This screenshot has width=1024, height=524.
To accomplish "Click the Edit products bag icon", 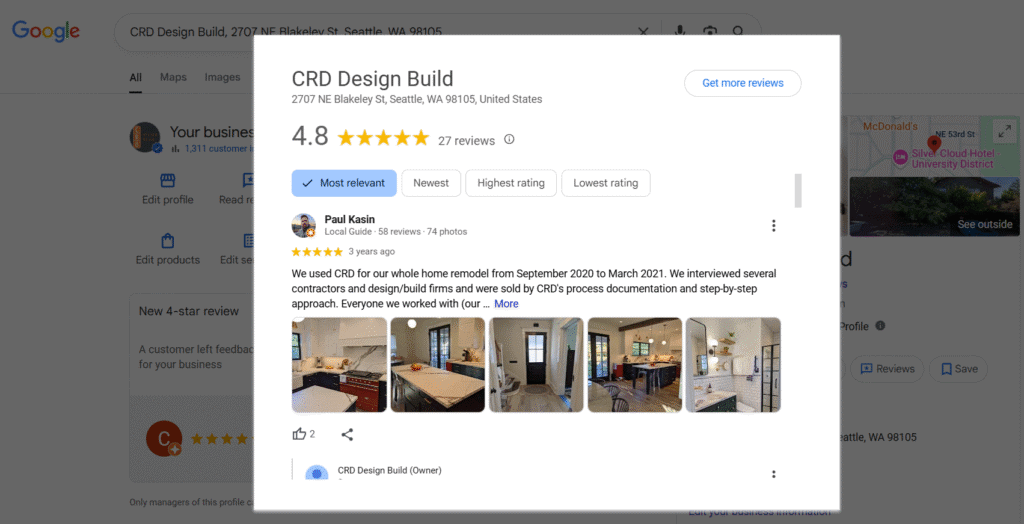I will [168, 240].
